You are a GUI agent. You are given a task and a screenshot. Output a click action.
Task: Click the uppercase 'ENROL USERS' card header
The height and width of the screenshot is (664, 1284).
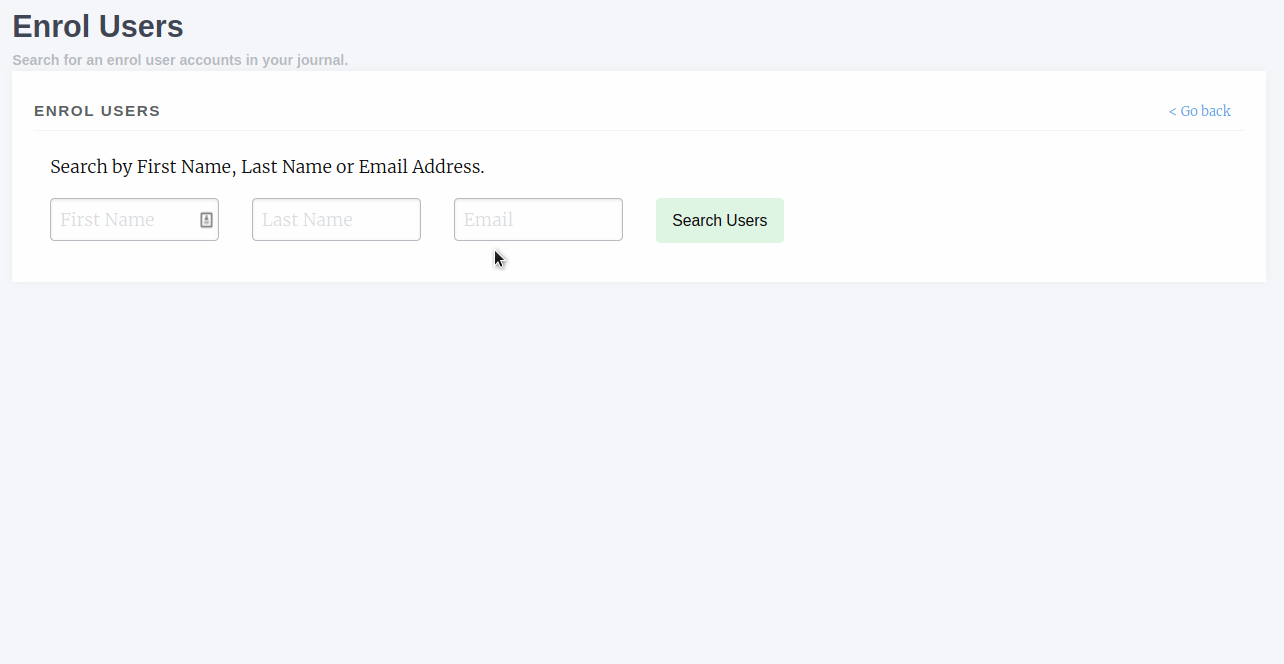97,111
